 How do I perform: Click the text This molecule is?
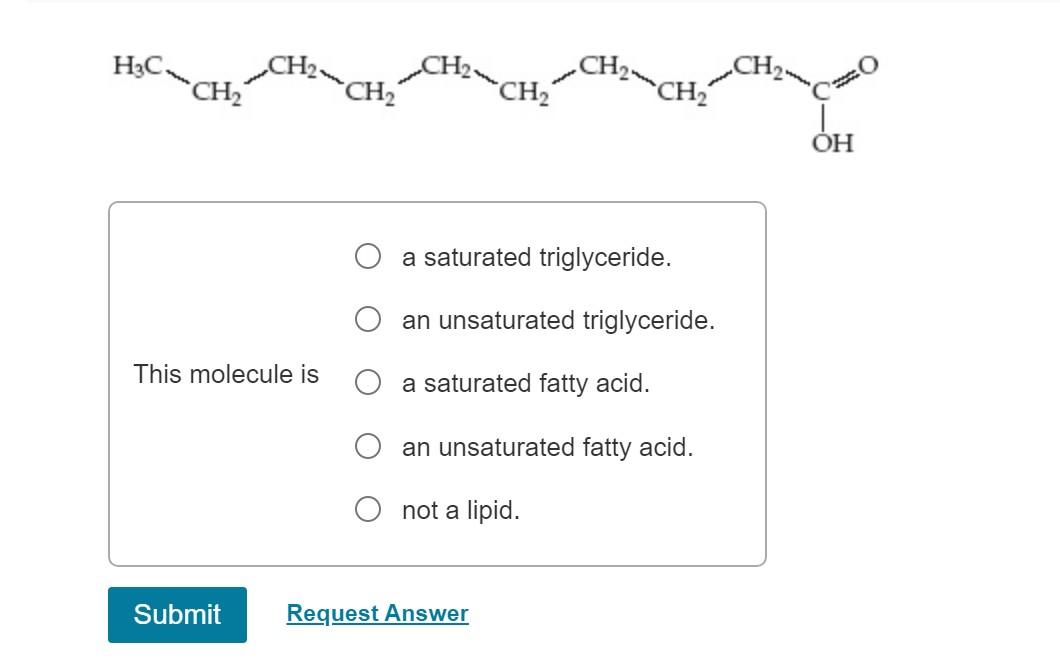[x=225, y=374]
